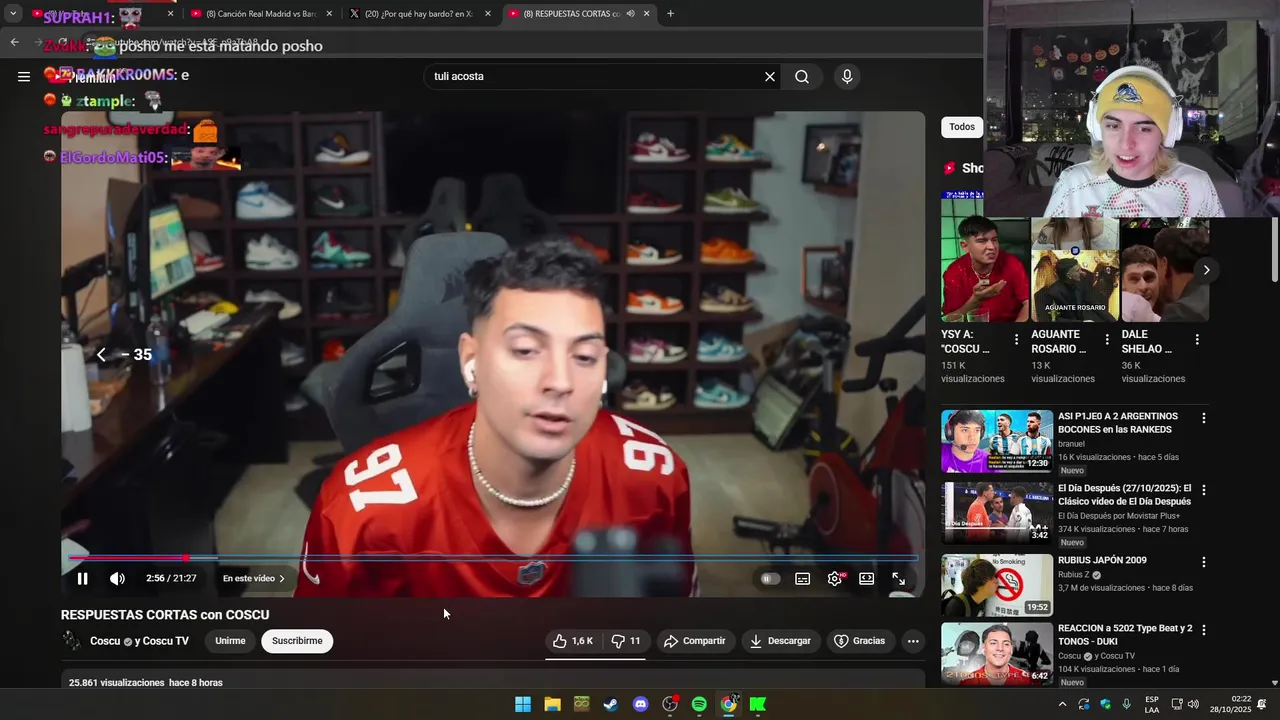Start voice search with microphone
The width and height of the screenshot is (1280, 720).
pyautogui.click(x=847, y=76)
